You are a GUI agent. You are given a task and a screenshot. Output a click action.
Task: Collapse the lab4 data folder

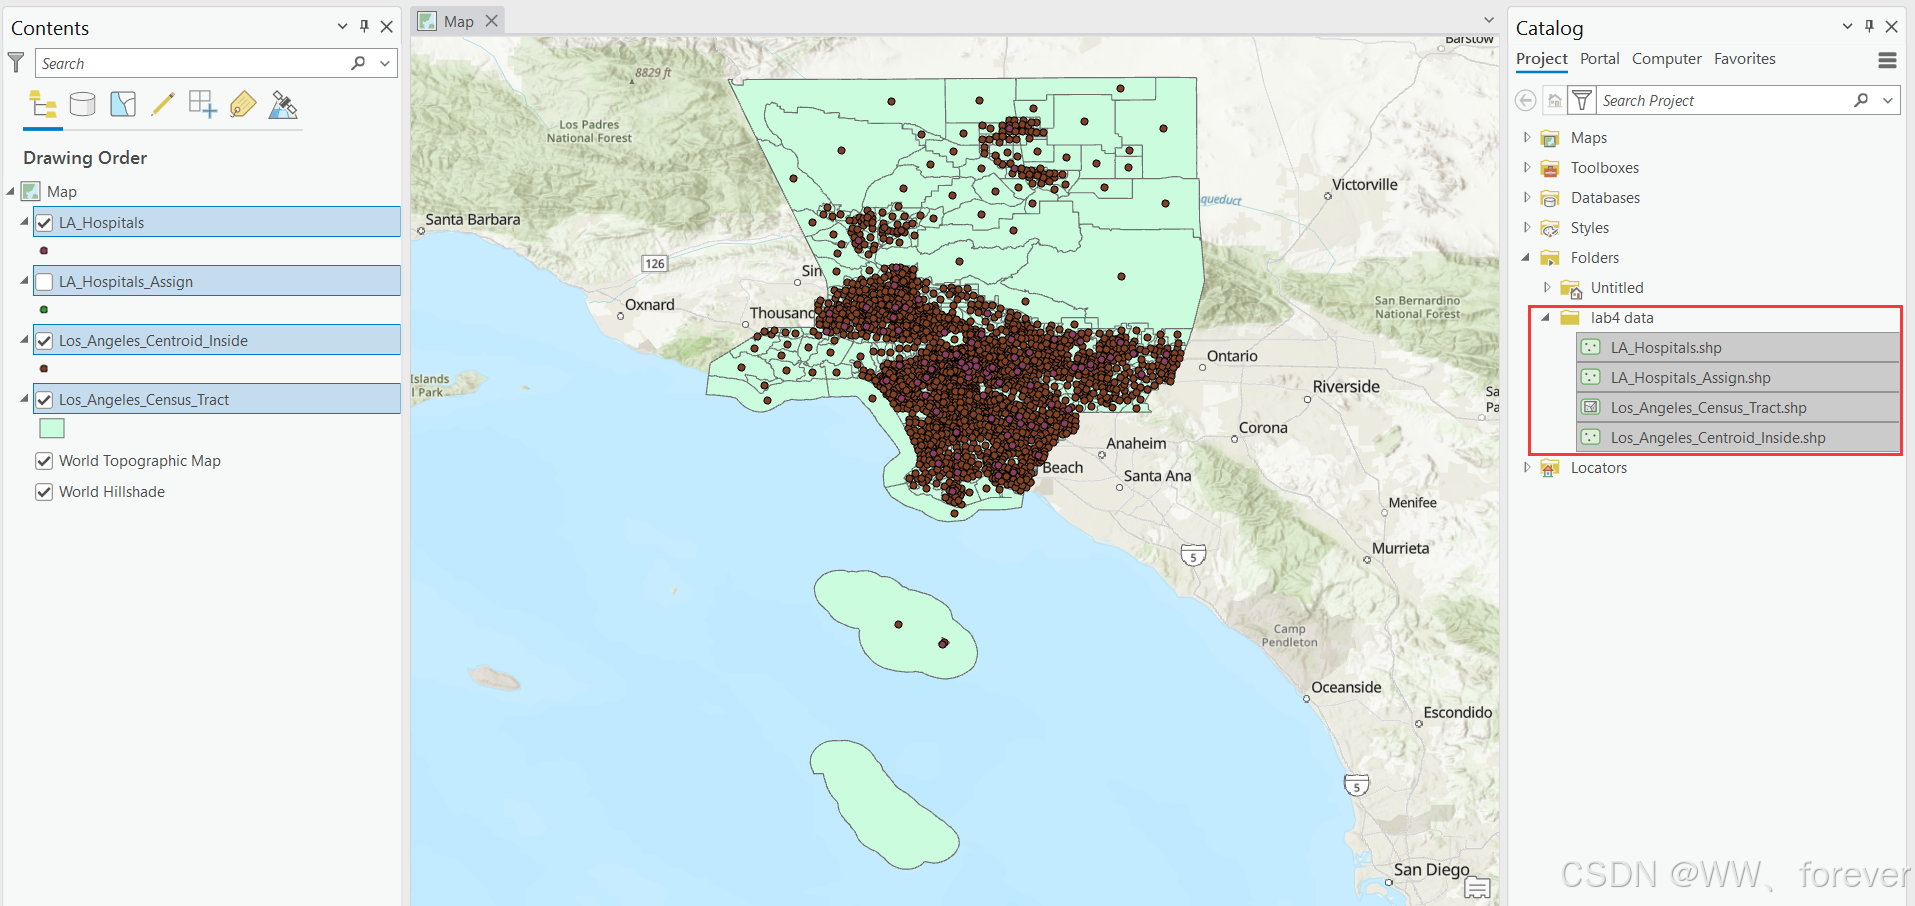pyautogui.click(x=1546, y=317)
